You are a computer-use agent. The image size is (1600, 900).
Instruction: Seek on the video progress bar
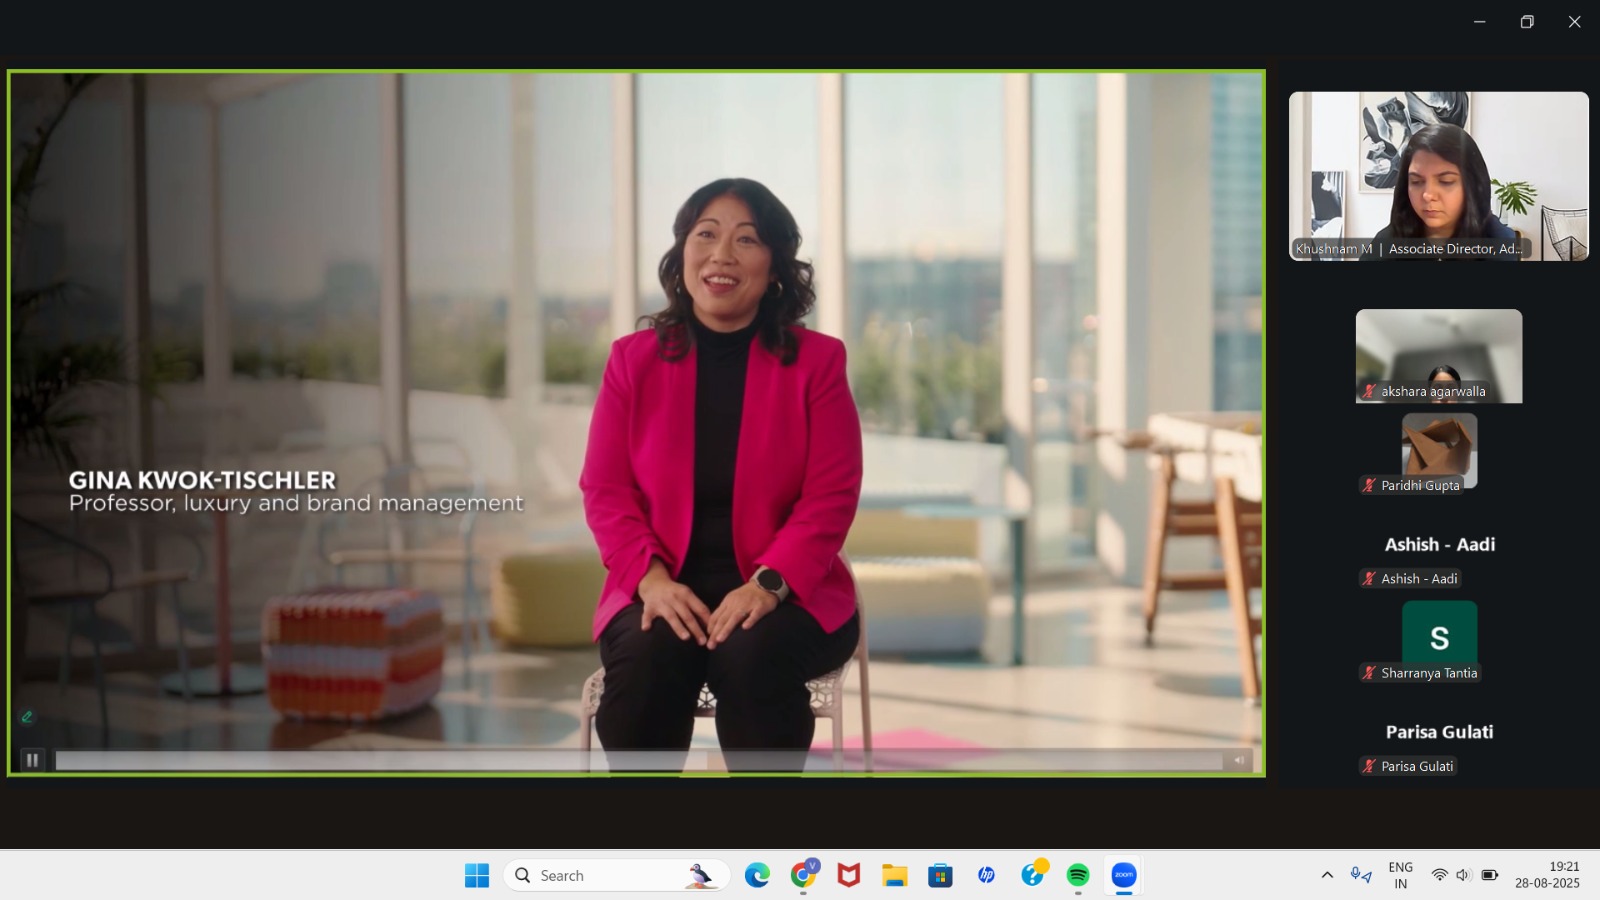point(638,761)
